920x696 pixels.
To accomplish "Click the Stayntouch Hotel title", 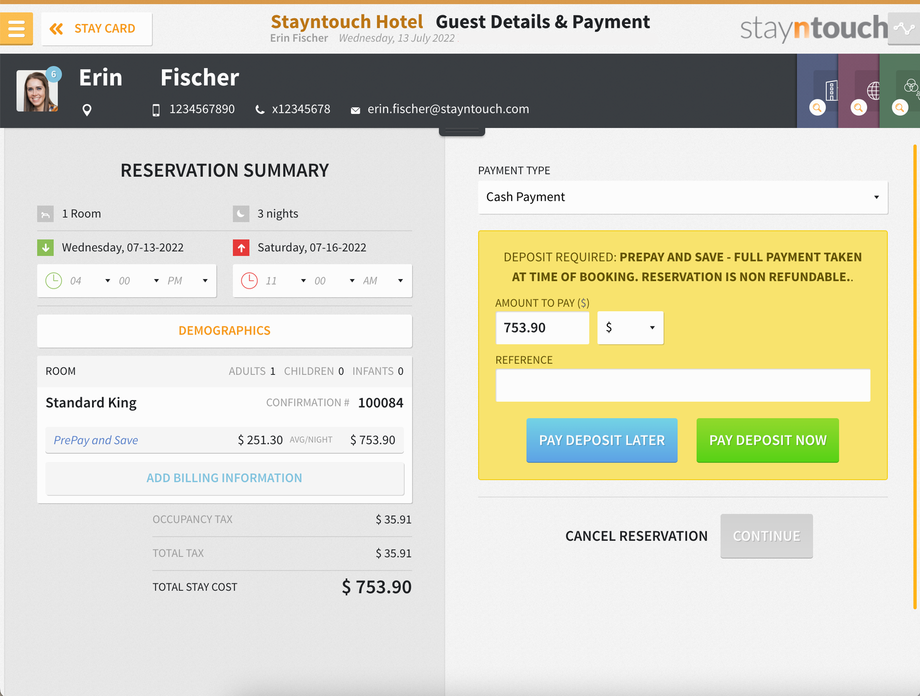I will click(x=346, y=22).
